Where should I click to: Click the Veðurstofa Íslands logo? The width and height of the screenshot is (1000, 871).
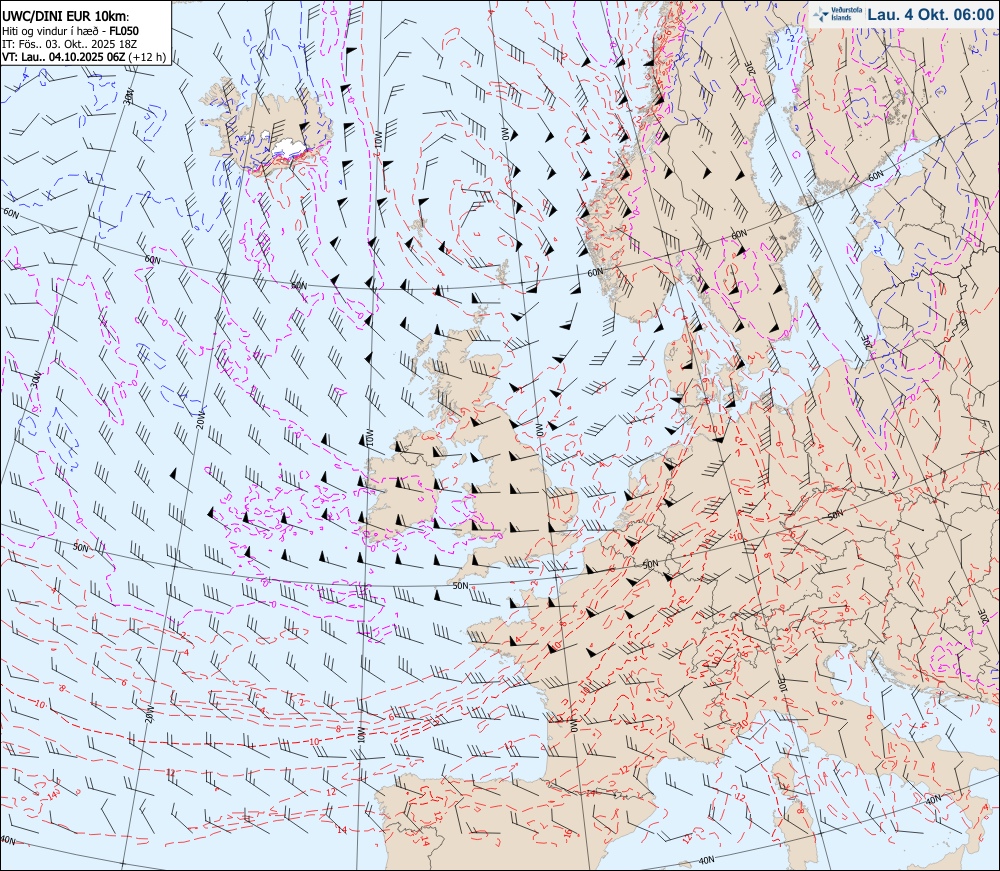[836, 14]
